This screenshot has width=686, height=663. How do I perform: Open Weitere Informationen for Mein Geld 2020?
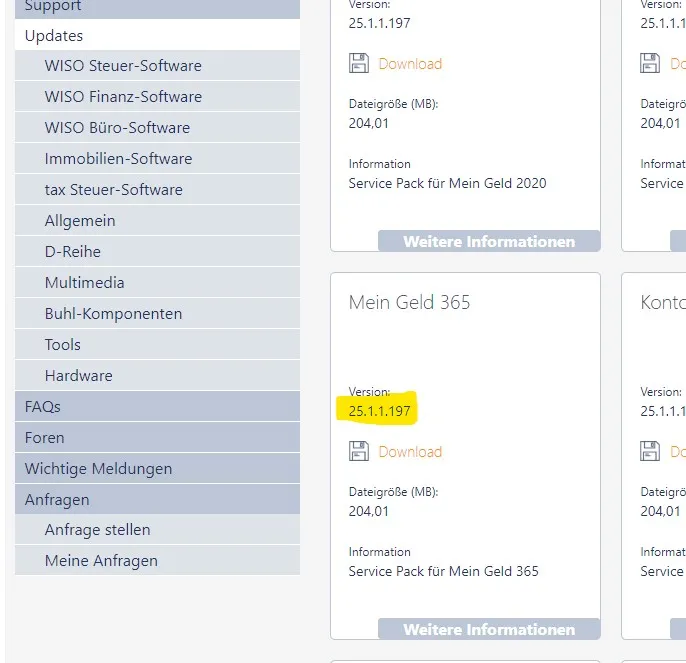[489, 241]
